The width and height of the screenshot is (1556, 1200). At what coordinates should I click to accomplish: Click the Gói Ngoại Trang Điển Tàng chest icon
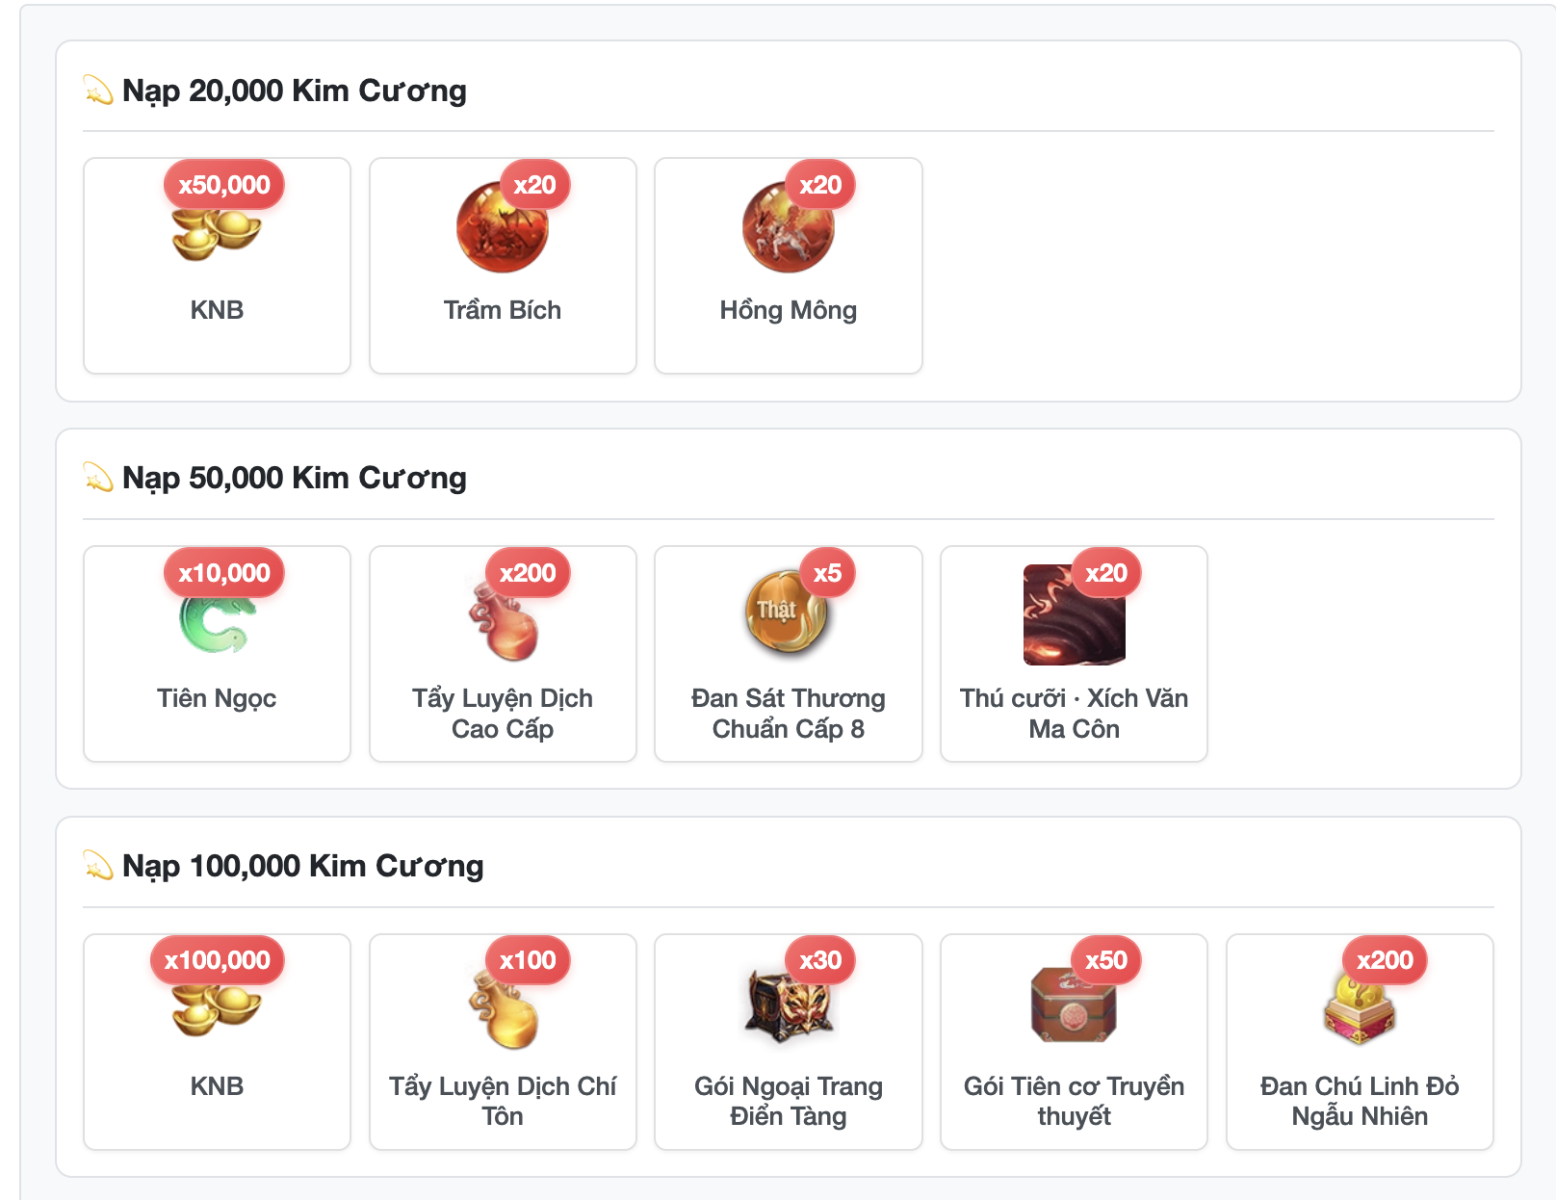click(788, 1006)
